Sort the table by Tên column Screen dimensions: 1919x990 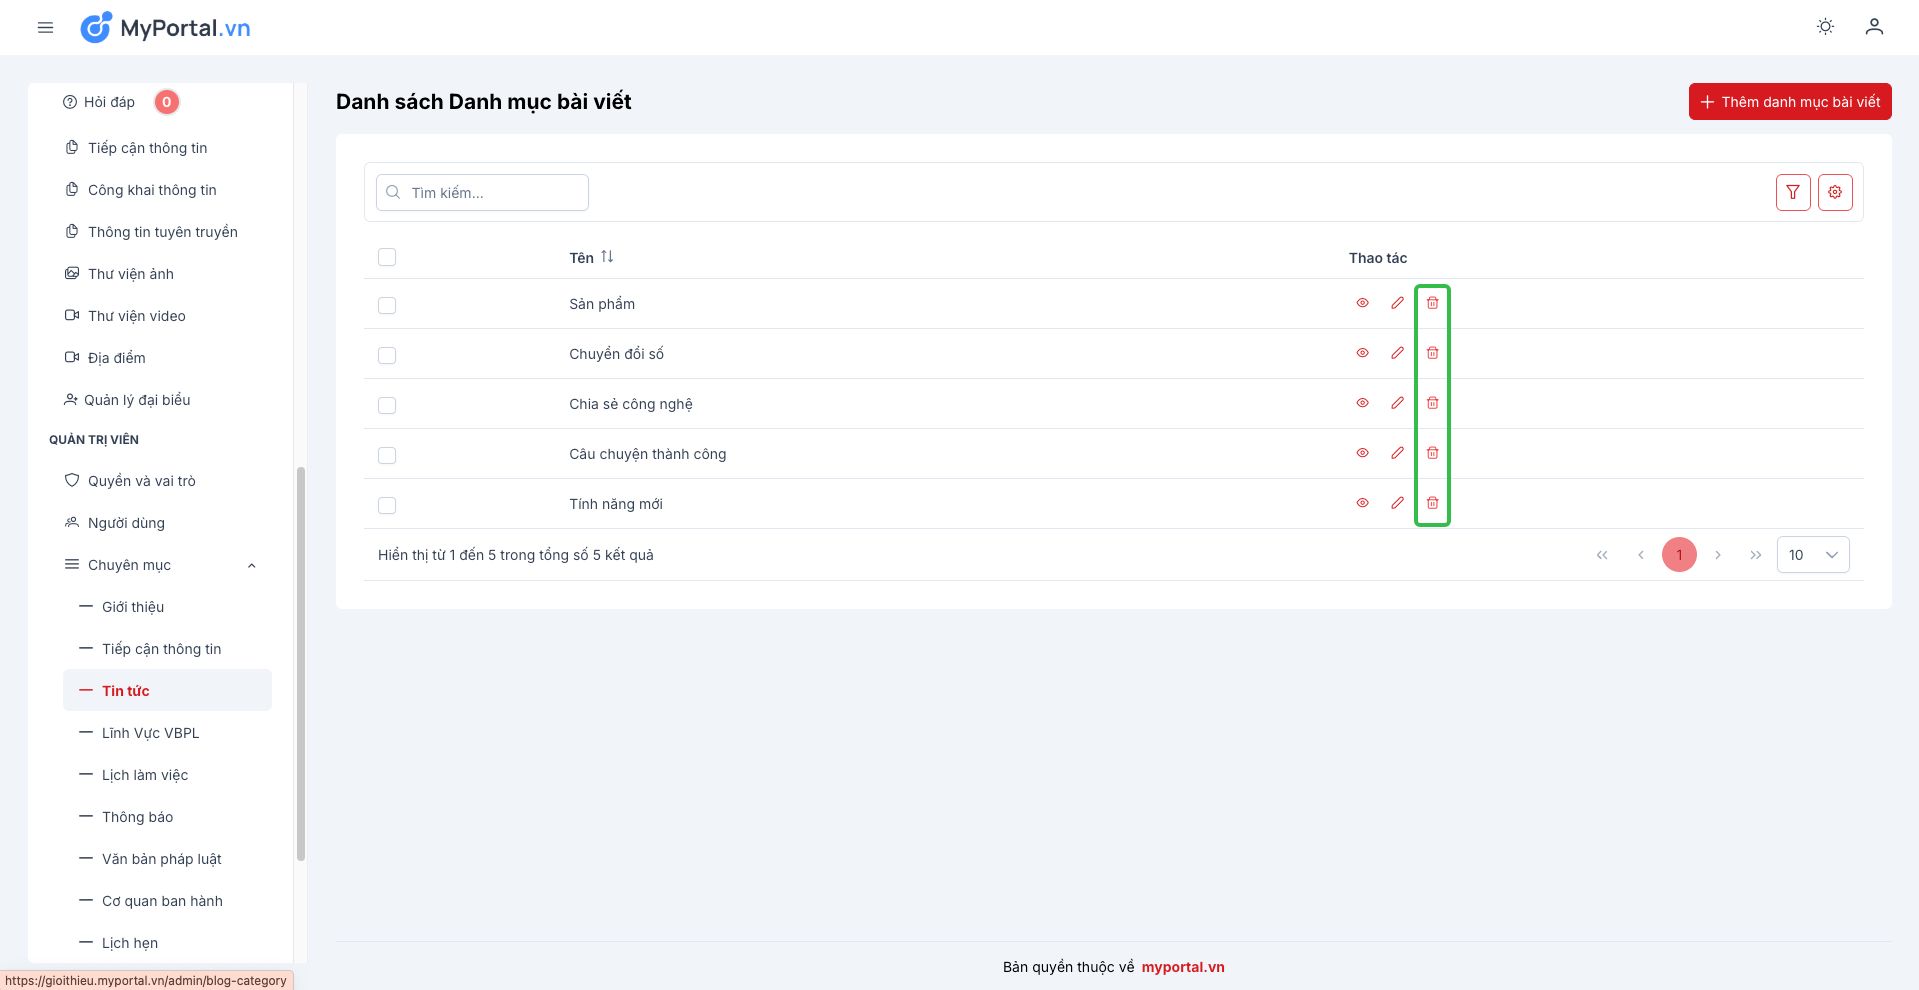coord(606,257)
